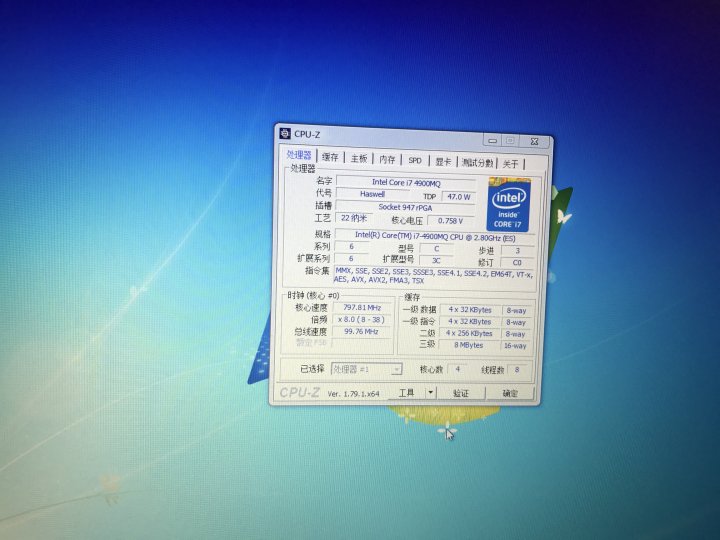Open the SPD tab
The width and height of the screenshot is (720, 540).
[x=415, y=160]
